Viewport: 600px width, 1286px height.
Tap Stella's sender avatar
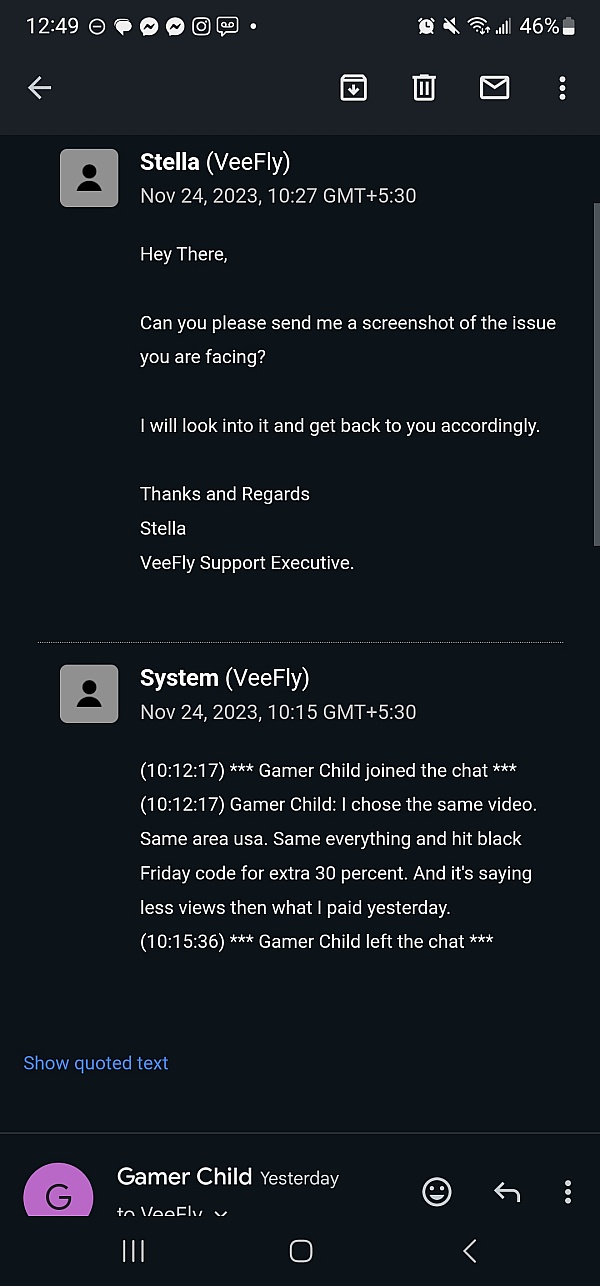89,178
